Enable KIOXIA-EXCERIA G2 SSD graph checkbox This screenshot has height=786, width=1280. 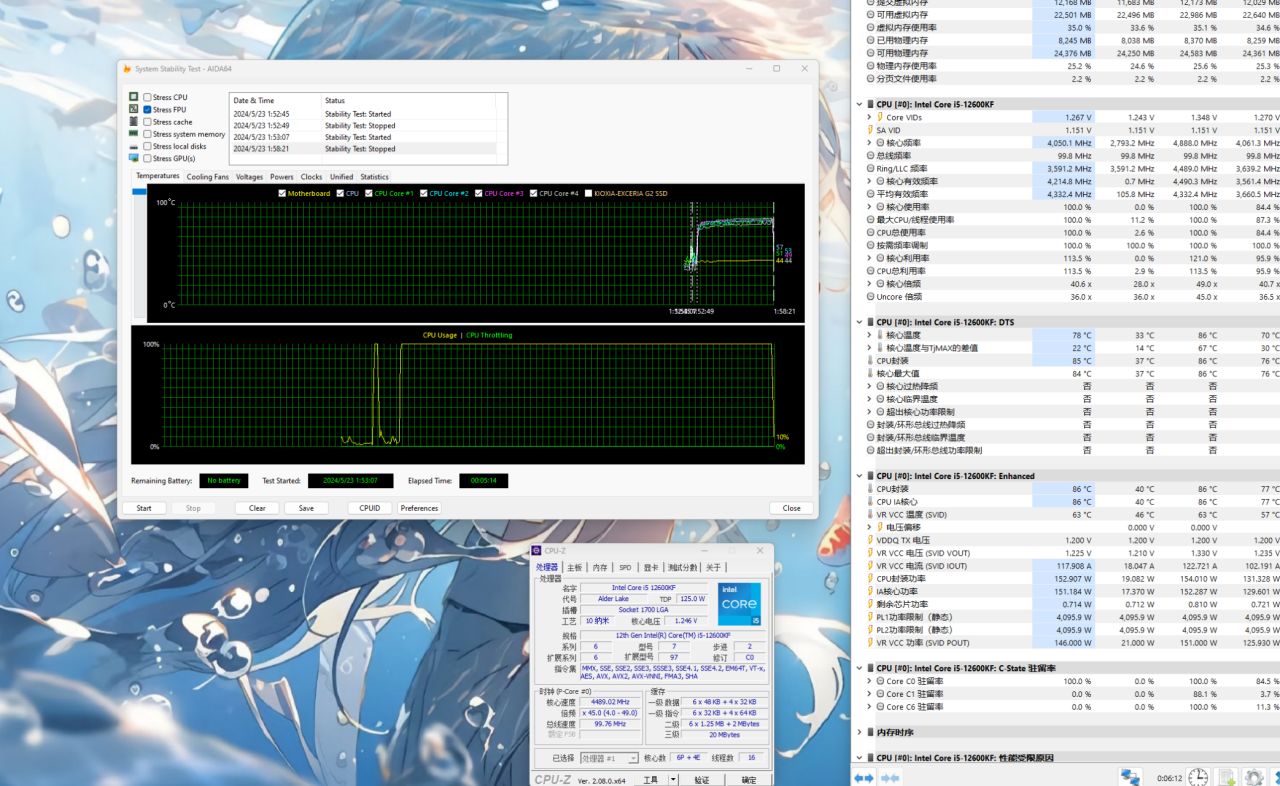click(588, 193)
